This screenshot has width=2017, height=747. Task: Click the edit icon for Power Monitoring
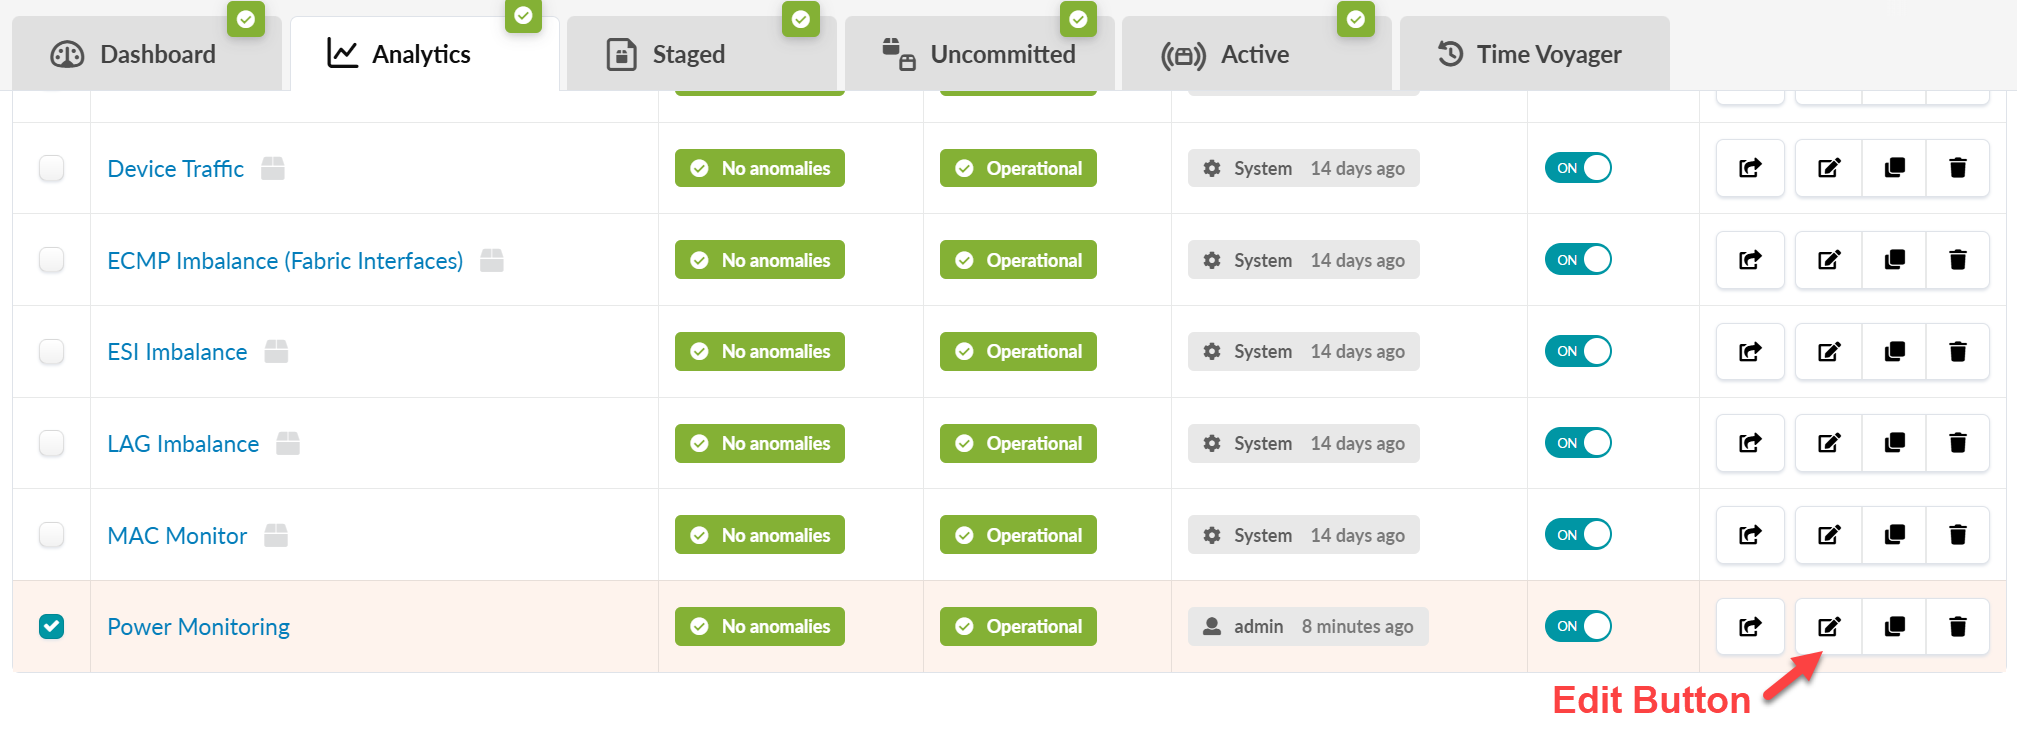[1828, 627]
